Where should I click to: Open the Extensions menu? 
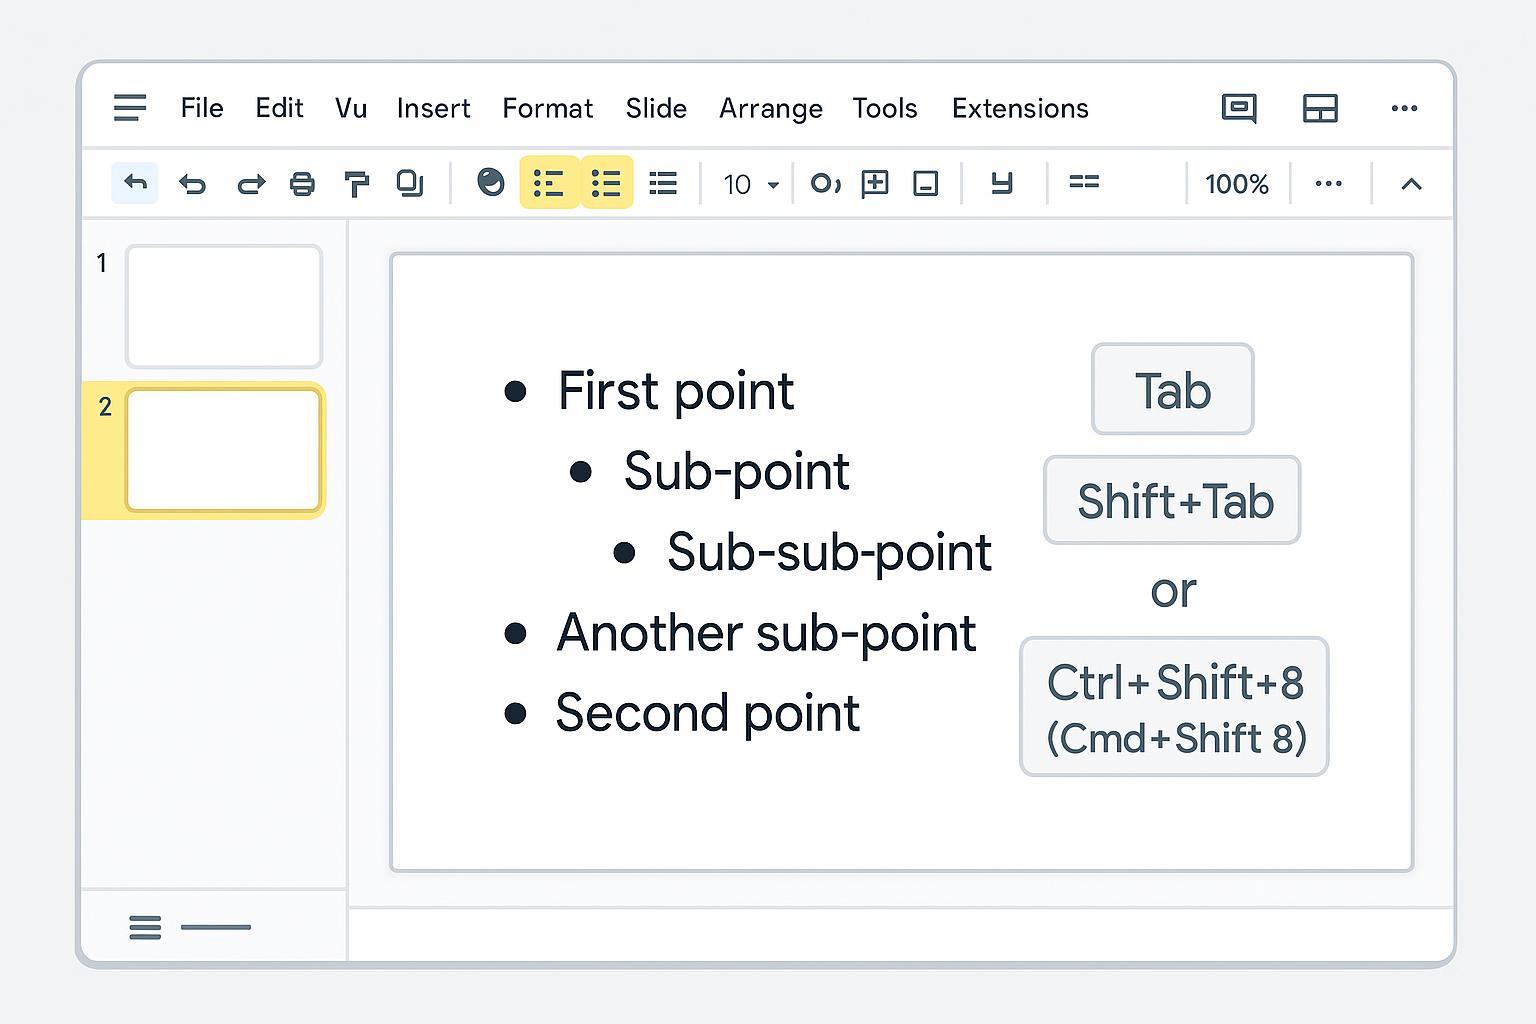pyautogui.click(x=1019, y=108)
